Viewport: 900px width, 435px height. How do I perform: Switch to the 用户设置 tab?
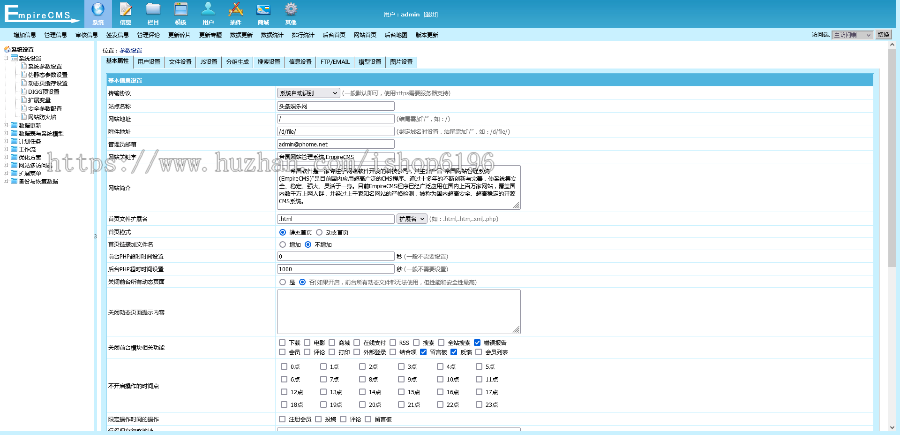(x=149, y=61)
